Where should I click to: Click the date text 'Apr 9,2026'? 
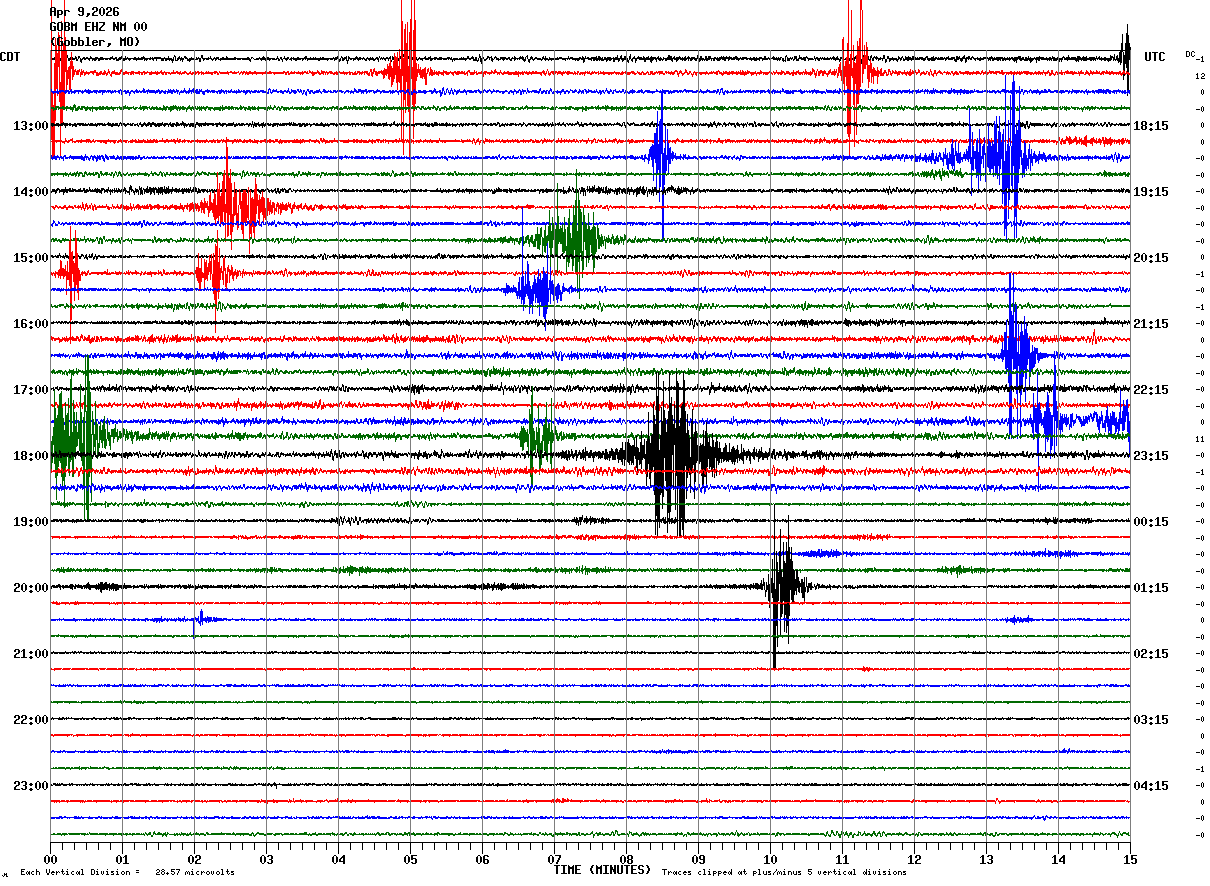(84, 12)
